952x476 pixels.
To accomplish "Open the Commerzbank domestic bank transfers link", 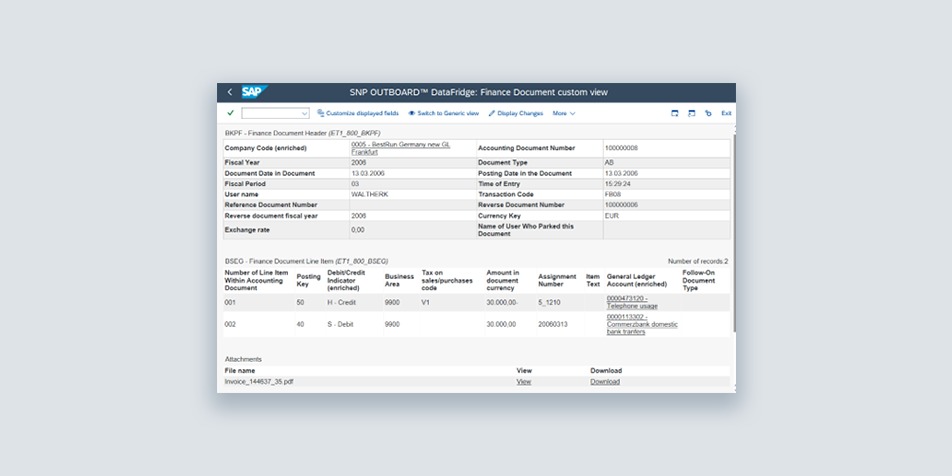I will point(642,324).
